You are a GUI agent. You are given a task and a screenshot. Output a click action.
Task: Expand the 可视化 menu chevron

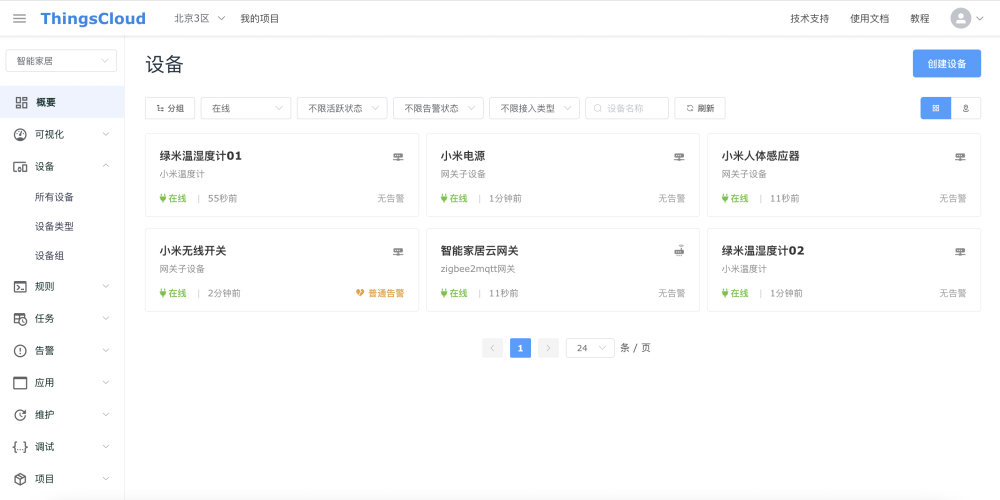coord(106,135)
